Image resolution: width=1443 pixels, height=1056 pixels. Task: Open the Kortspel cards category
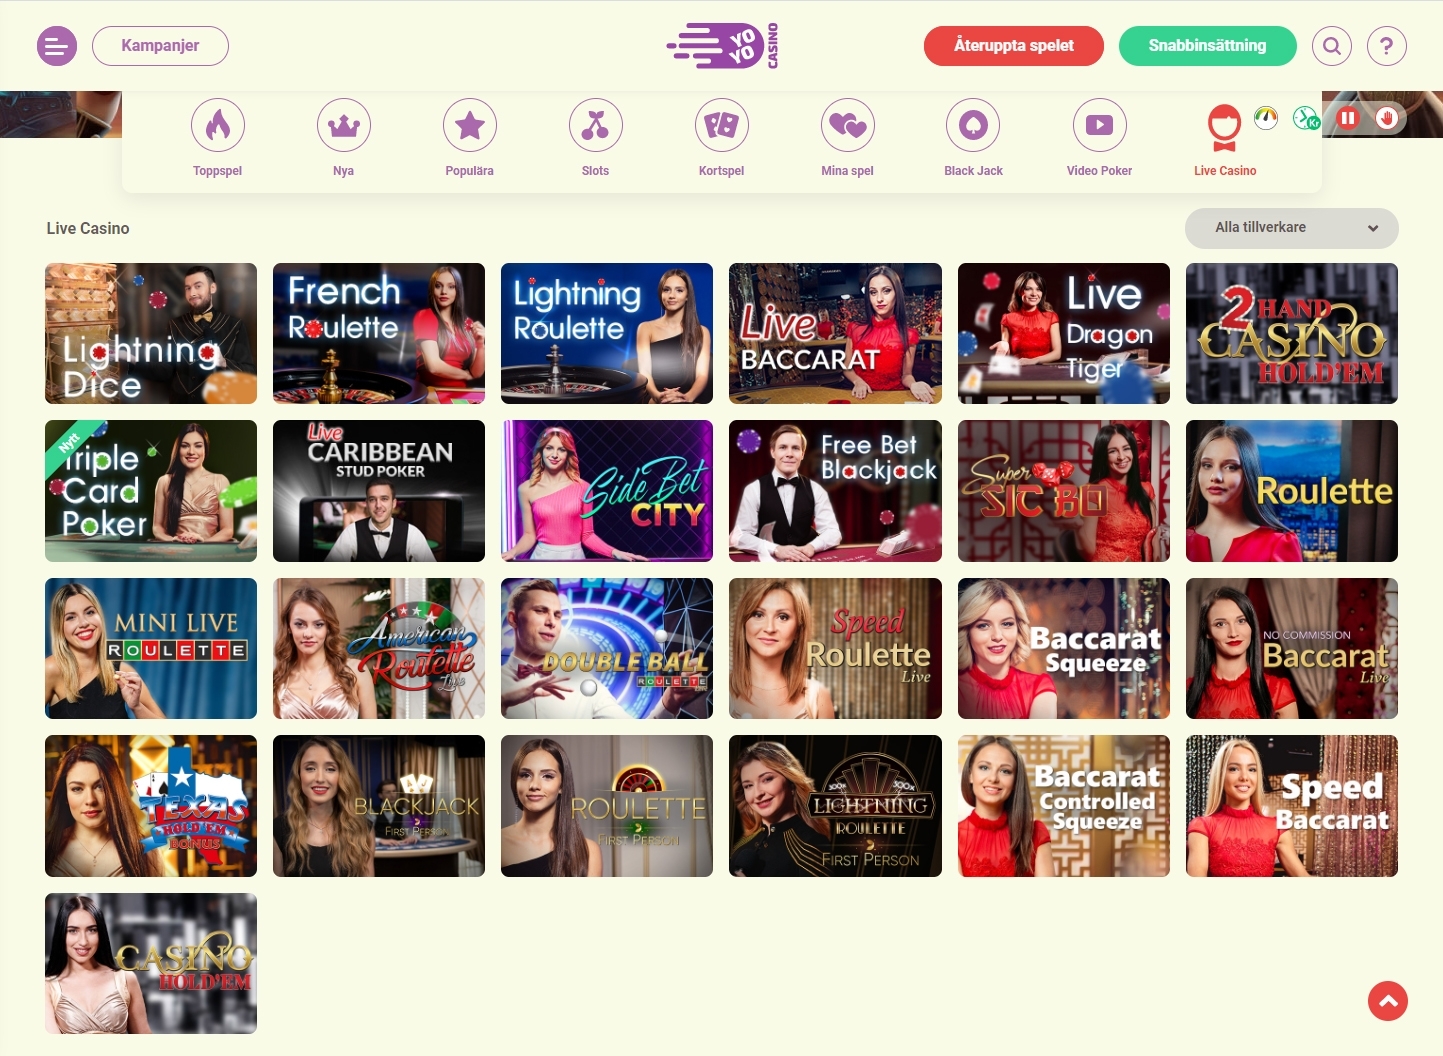tap(722, 126)
